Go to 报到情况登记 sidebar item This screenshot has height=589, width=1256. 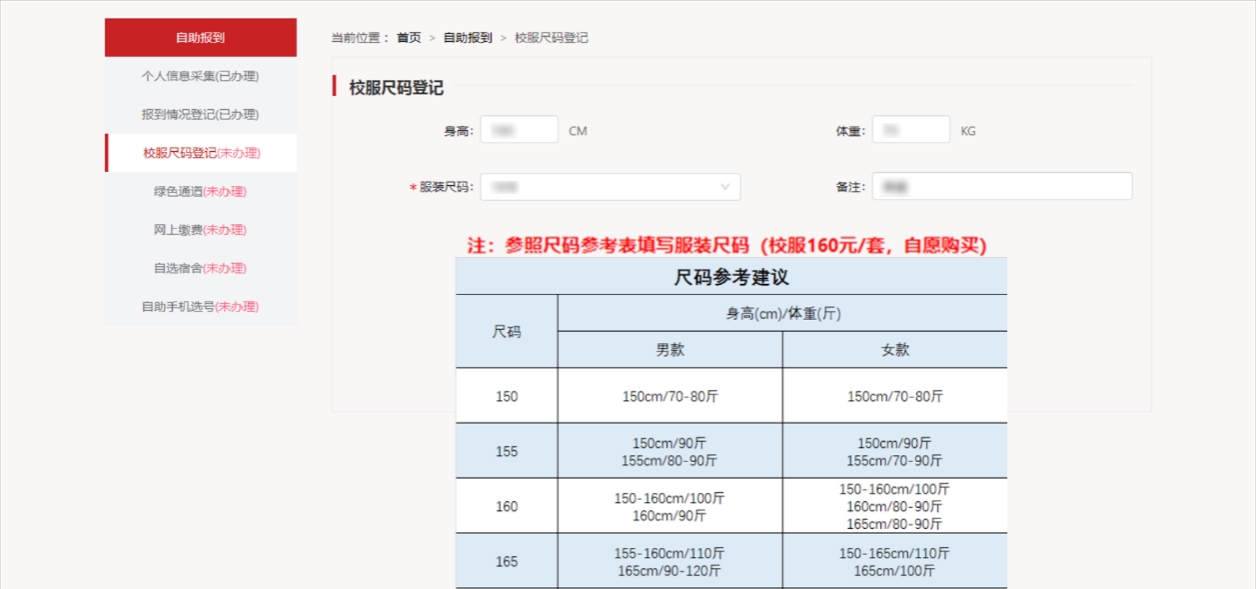click(x=200, y=115)
